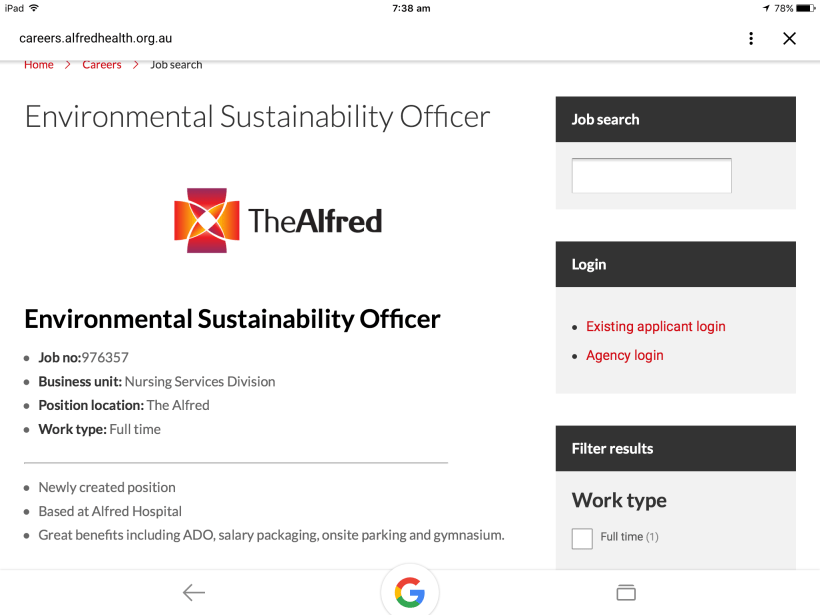
Task: Tick the Full time work type checkbox
Action: (x=582, y=538)
